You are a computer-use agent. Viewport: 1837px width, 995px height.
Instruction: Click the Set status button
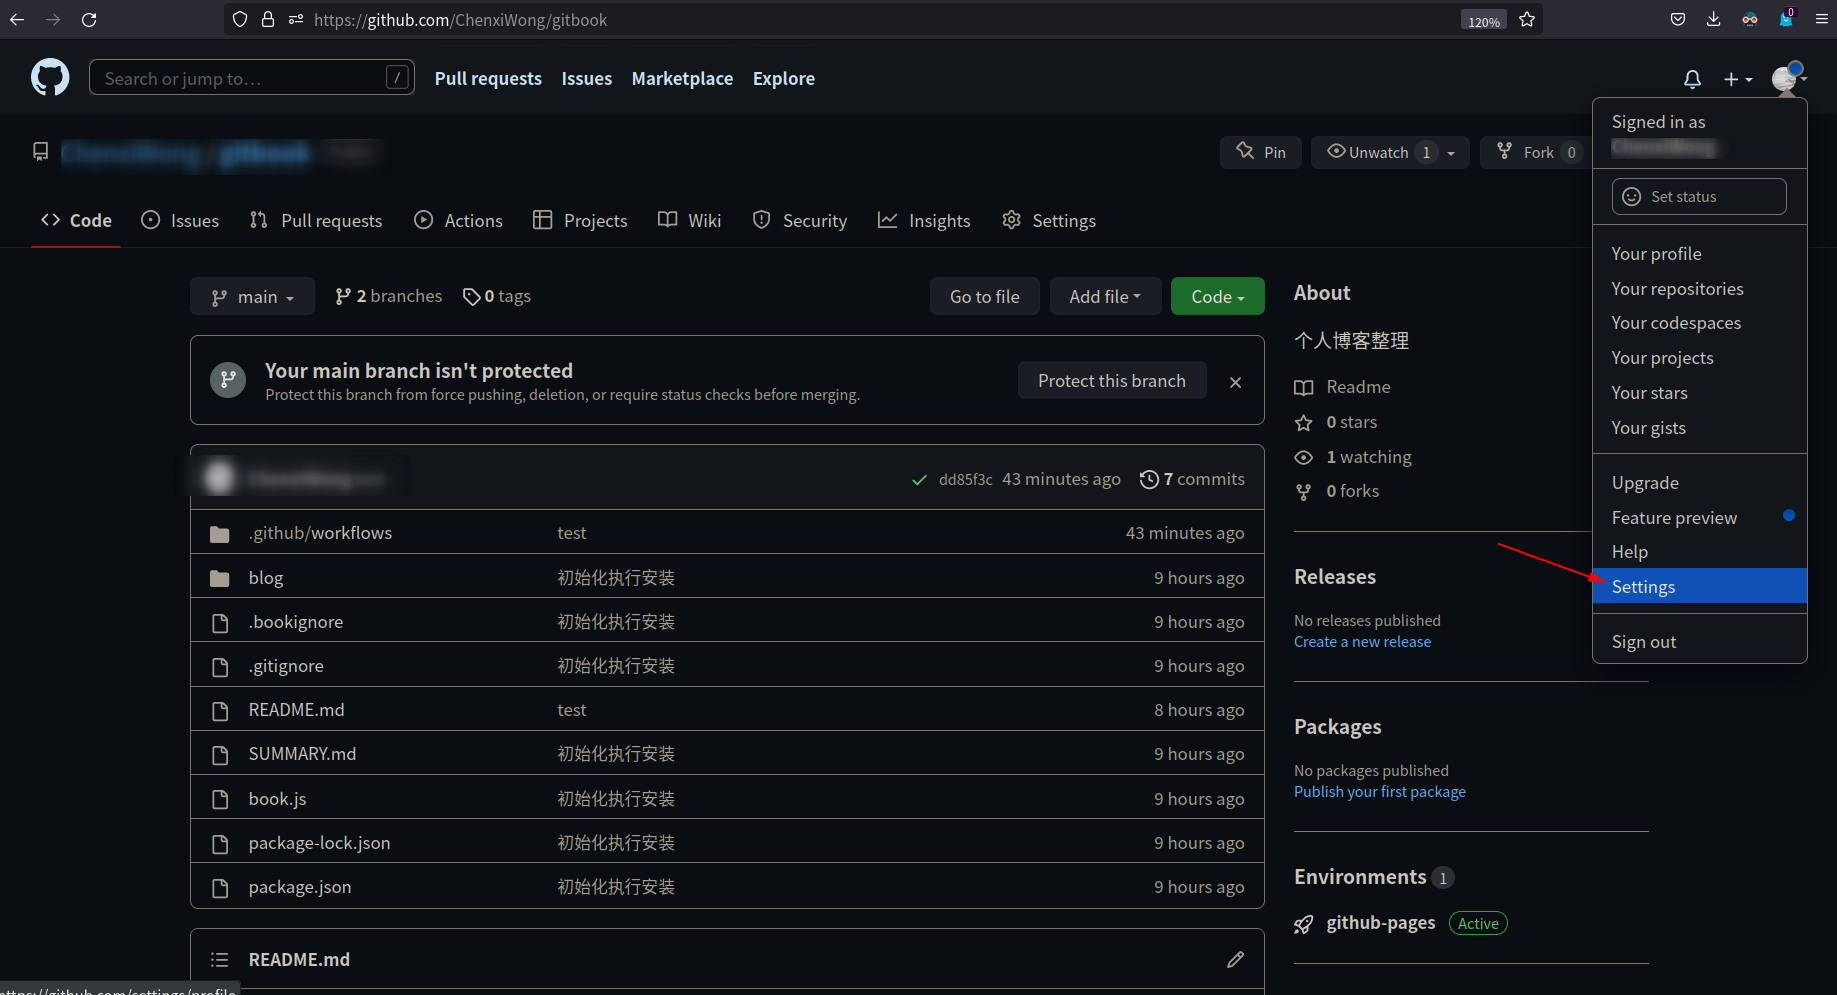tap(1699, 196)
